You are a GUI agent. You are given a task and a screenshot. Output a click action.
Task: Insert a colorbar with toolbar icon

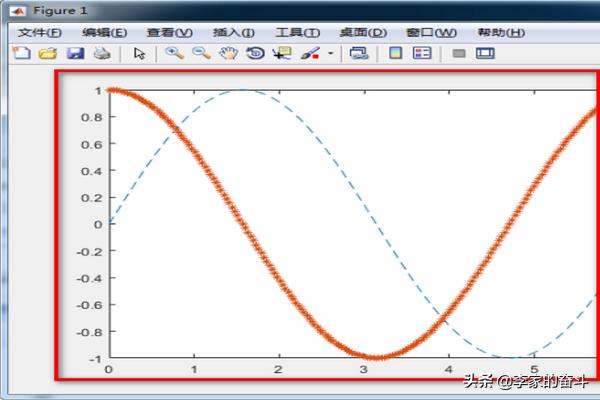[x=396, y=53]
